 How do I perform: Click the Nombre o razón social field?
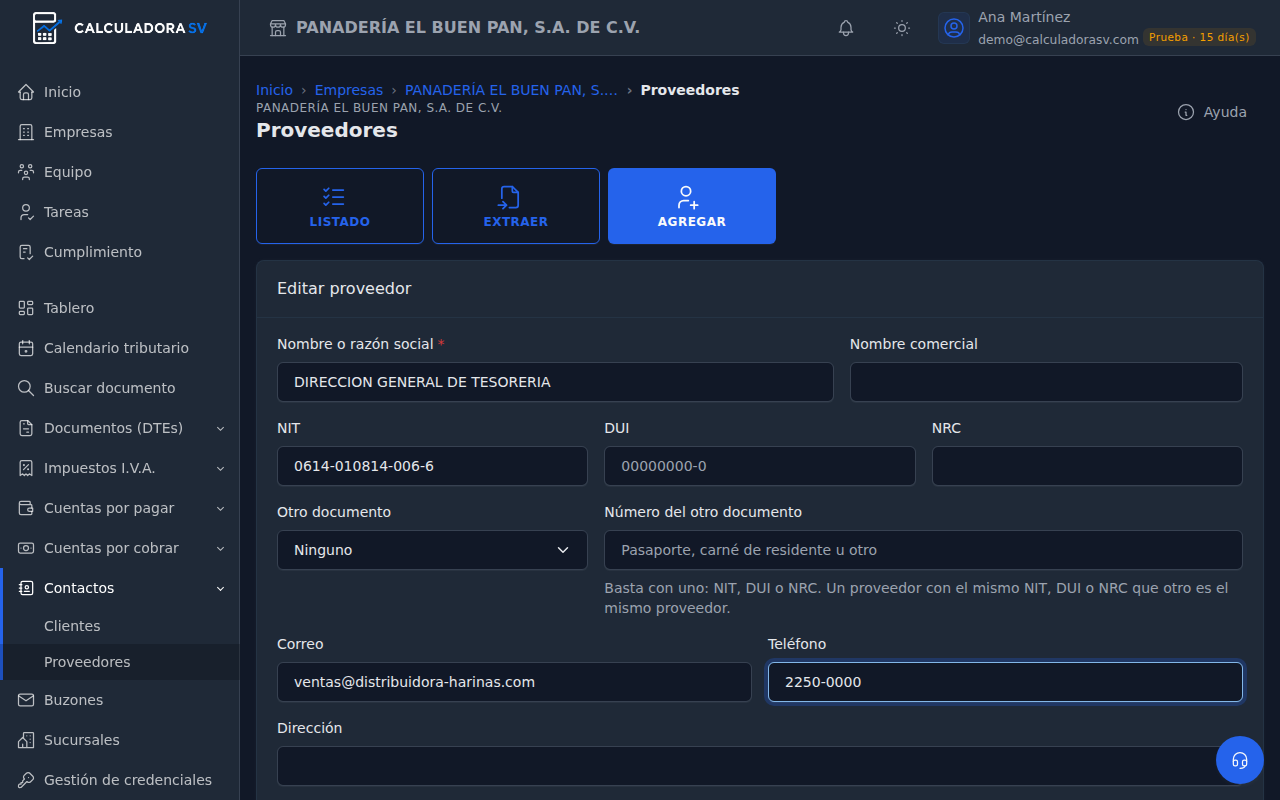(555, 382)
